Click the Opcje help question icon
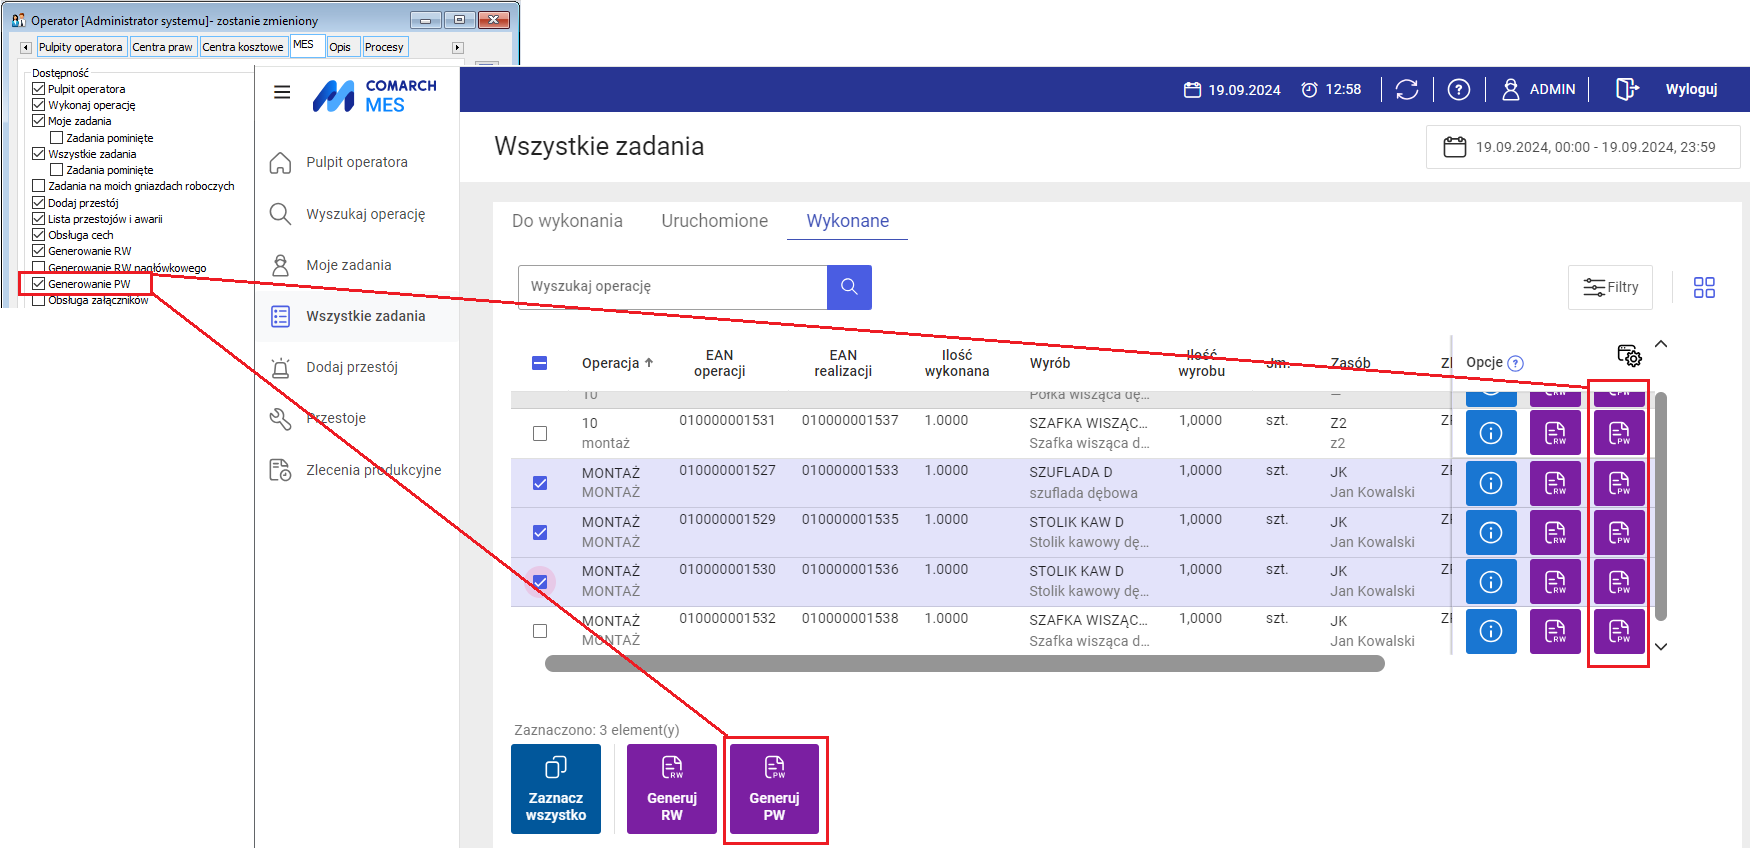The width and height of the screenshot is (1750, 848). (1515, 363)
